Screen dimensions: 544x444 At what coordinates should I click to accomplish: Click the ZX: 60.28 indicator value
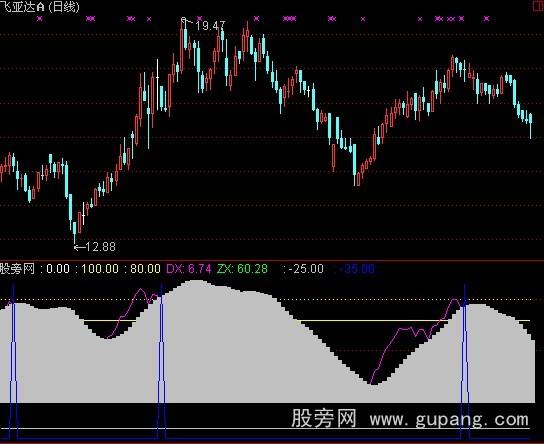pos(242,268)
